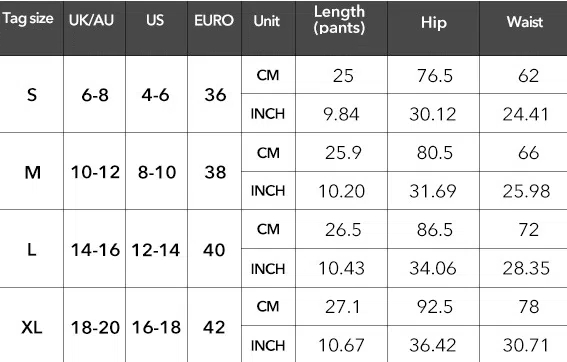
Task: Click hip value 76.5 cell
Action: 433,75
